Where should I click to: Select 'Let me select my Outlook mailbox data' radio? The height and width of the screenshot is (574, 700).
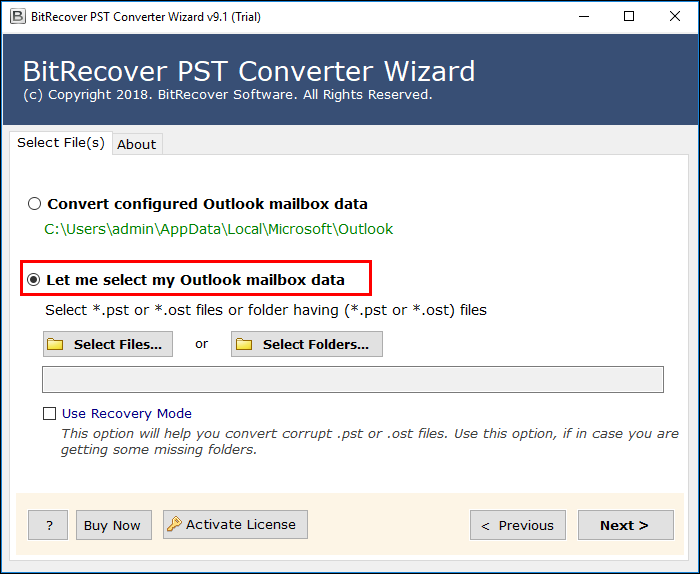point(33,280)
